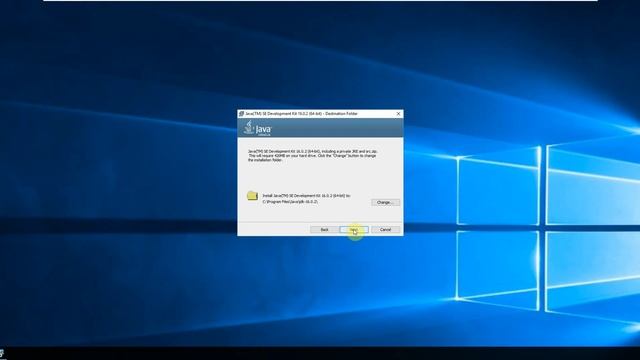Image resolution: width=640 pixels, height=360 pixels.
Task: Click the Java logo in installer banner
Action: [258, 128]
